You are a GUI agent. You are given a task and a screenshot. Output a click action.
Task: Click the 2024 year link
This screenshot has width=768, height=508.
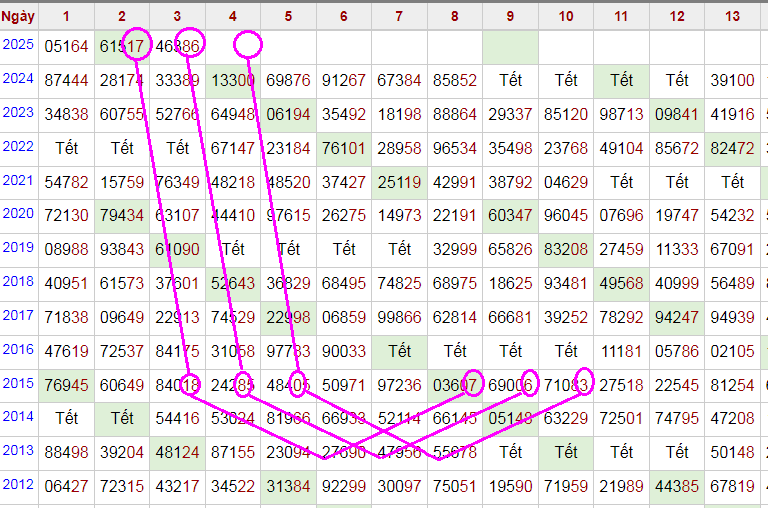tap(18, 79)
